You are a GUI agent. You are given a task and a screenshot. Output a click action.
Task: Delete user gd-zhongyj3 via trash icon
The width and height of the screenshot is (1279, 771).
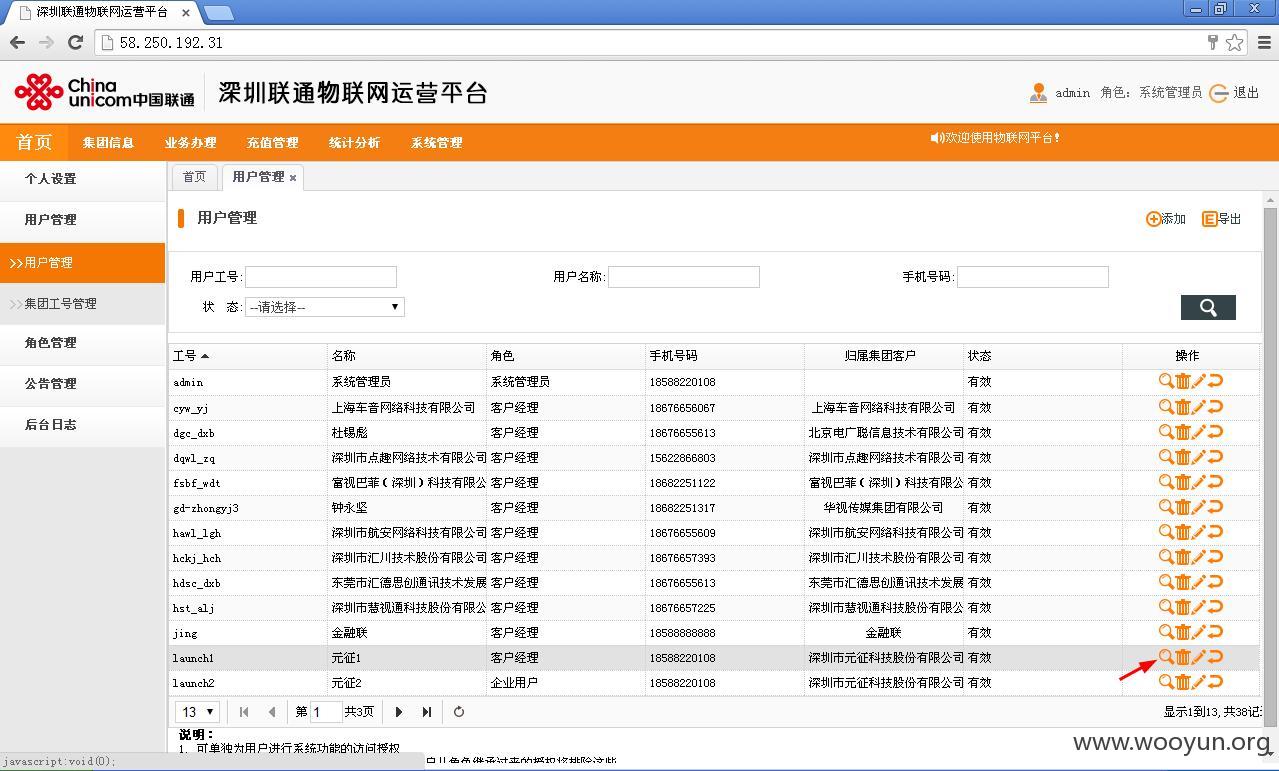[1182, 507]
